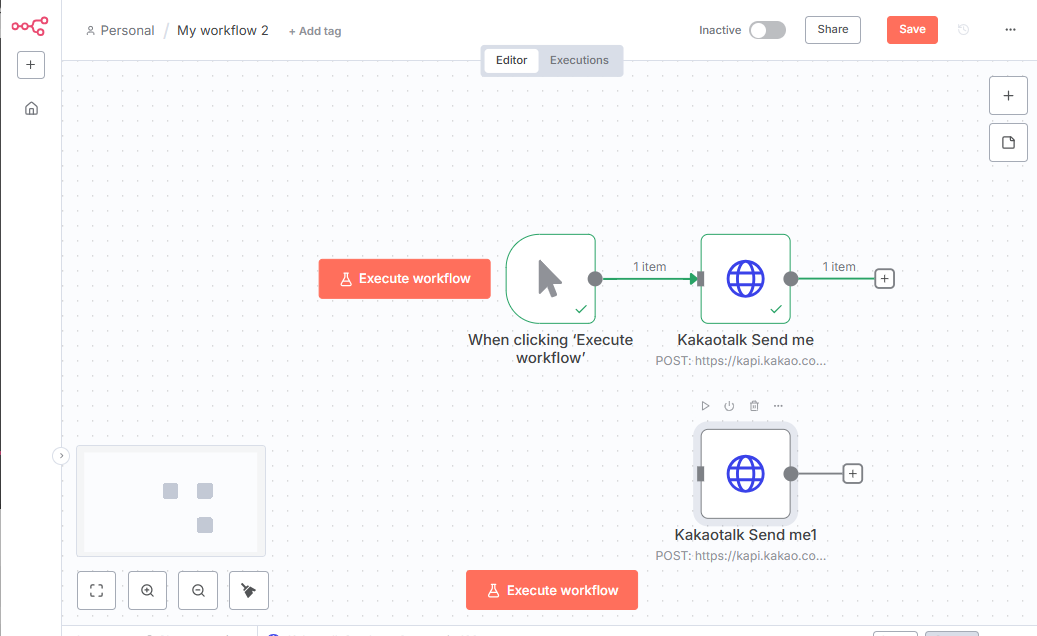
Task: Open the Personal project breadcrumb
Action: coord(120,30)
